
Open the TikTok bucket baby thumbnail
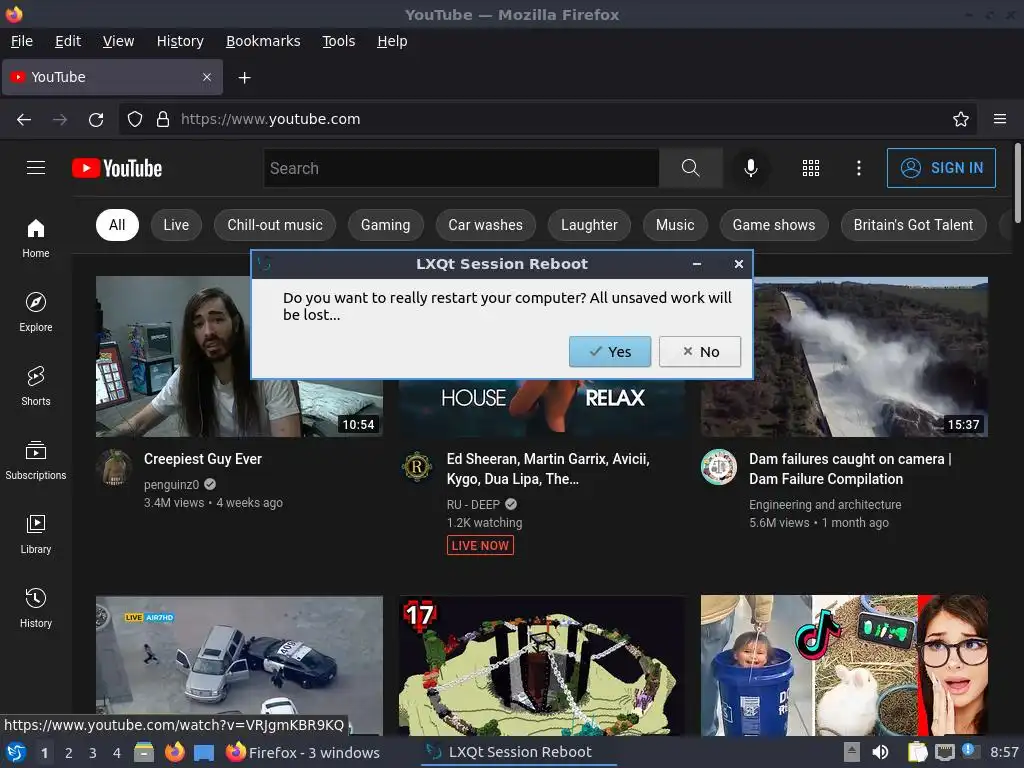click(x=844, y=665)
